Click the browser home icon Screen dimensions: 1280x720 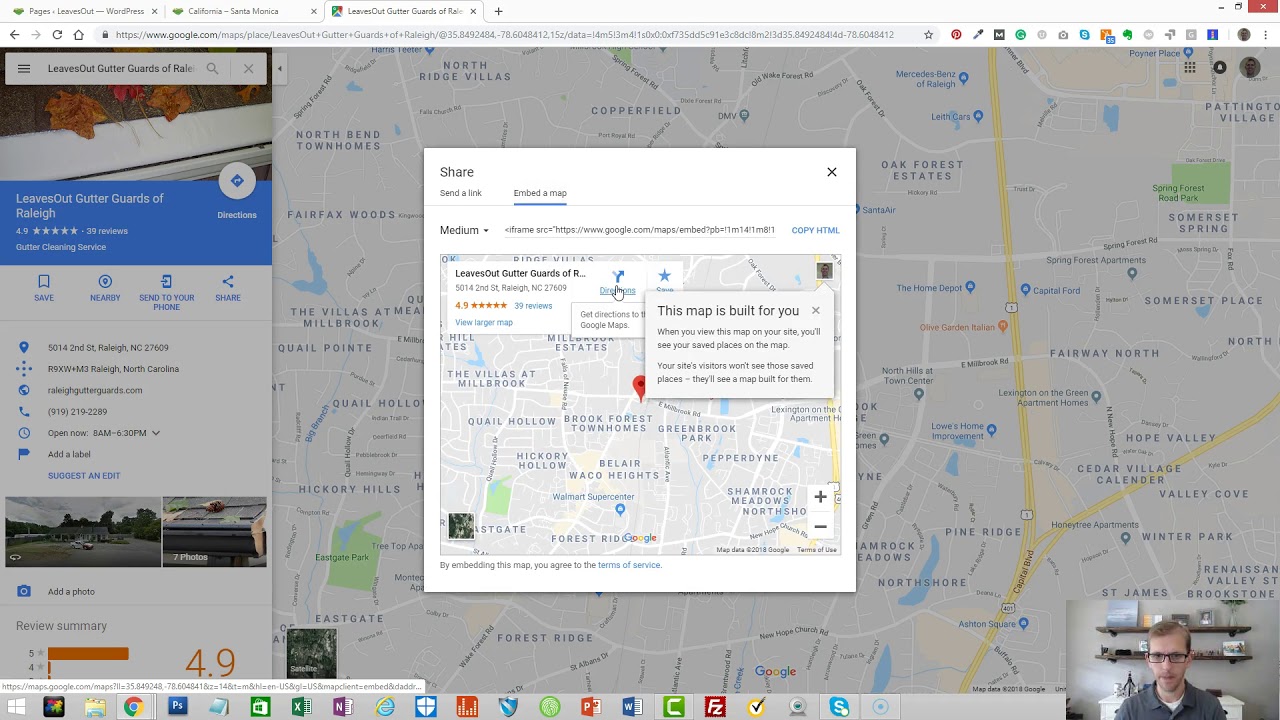click(x=78, y=35)
